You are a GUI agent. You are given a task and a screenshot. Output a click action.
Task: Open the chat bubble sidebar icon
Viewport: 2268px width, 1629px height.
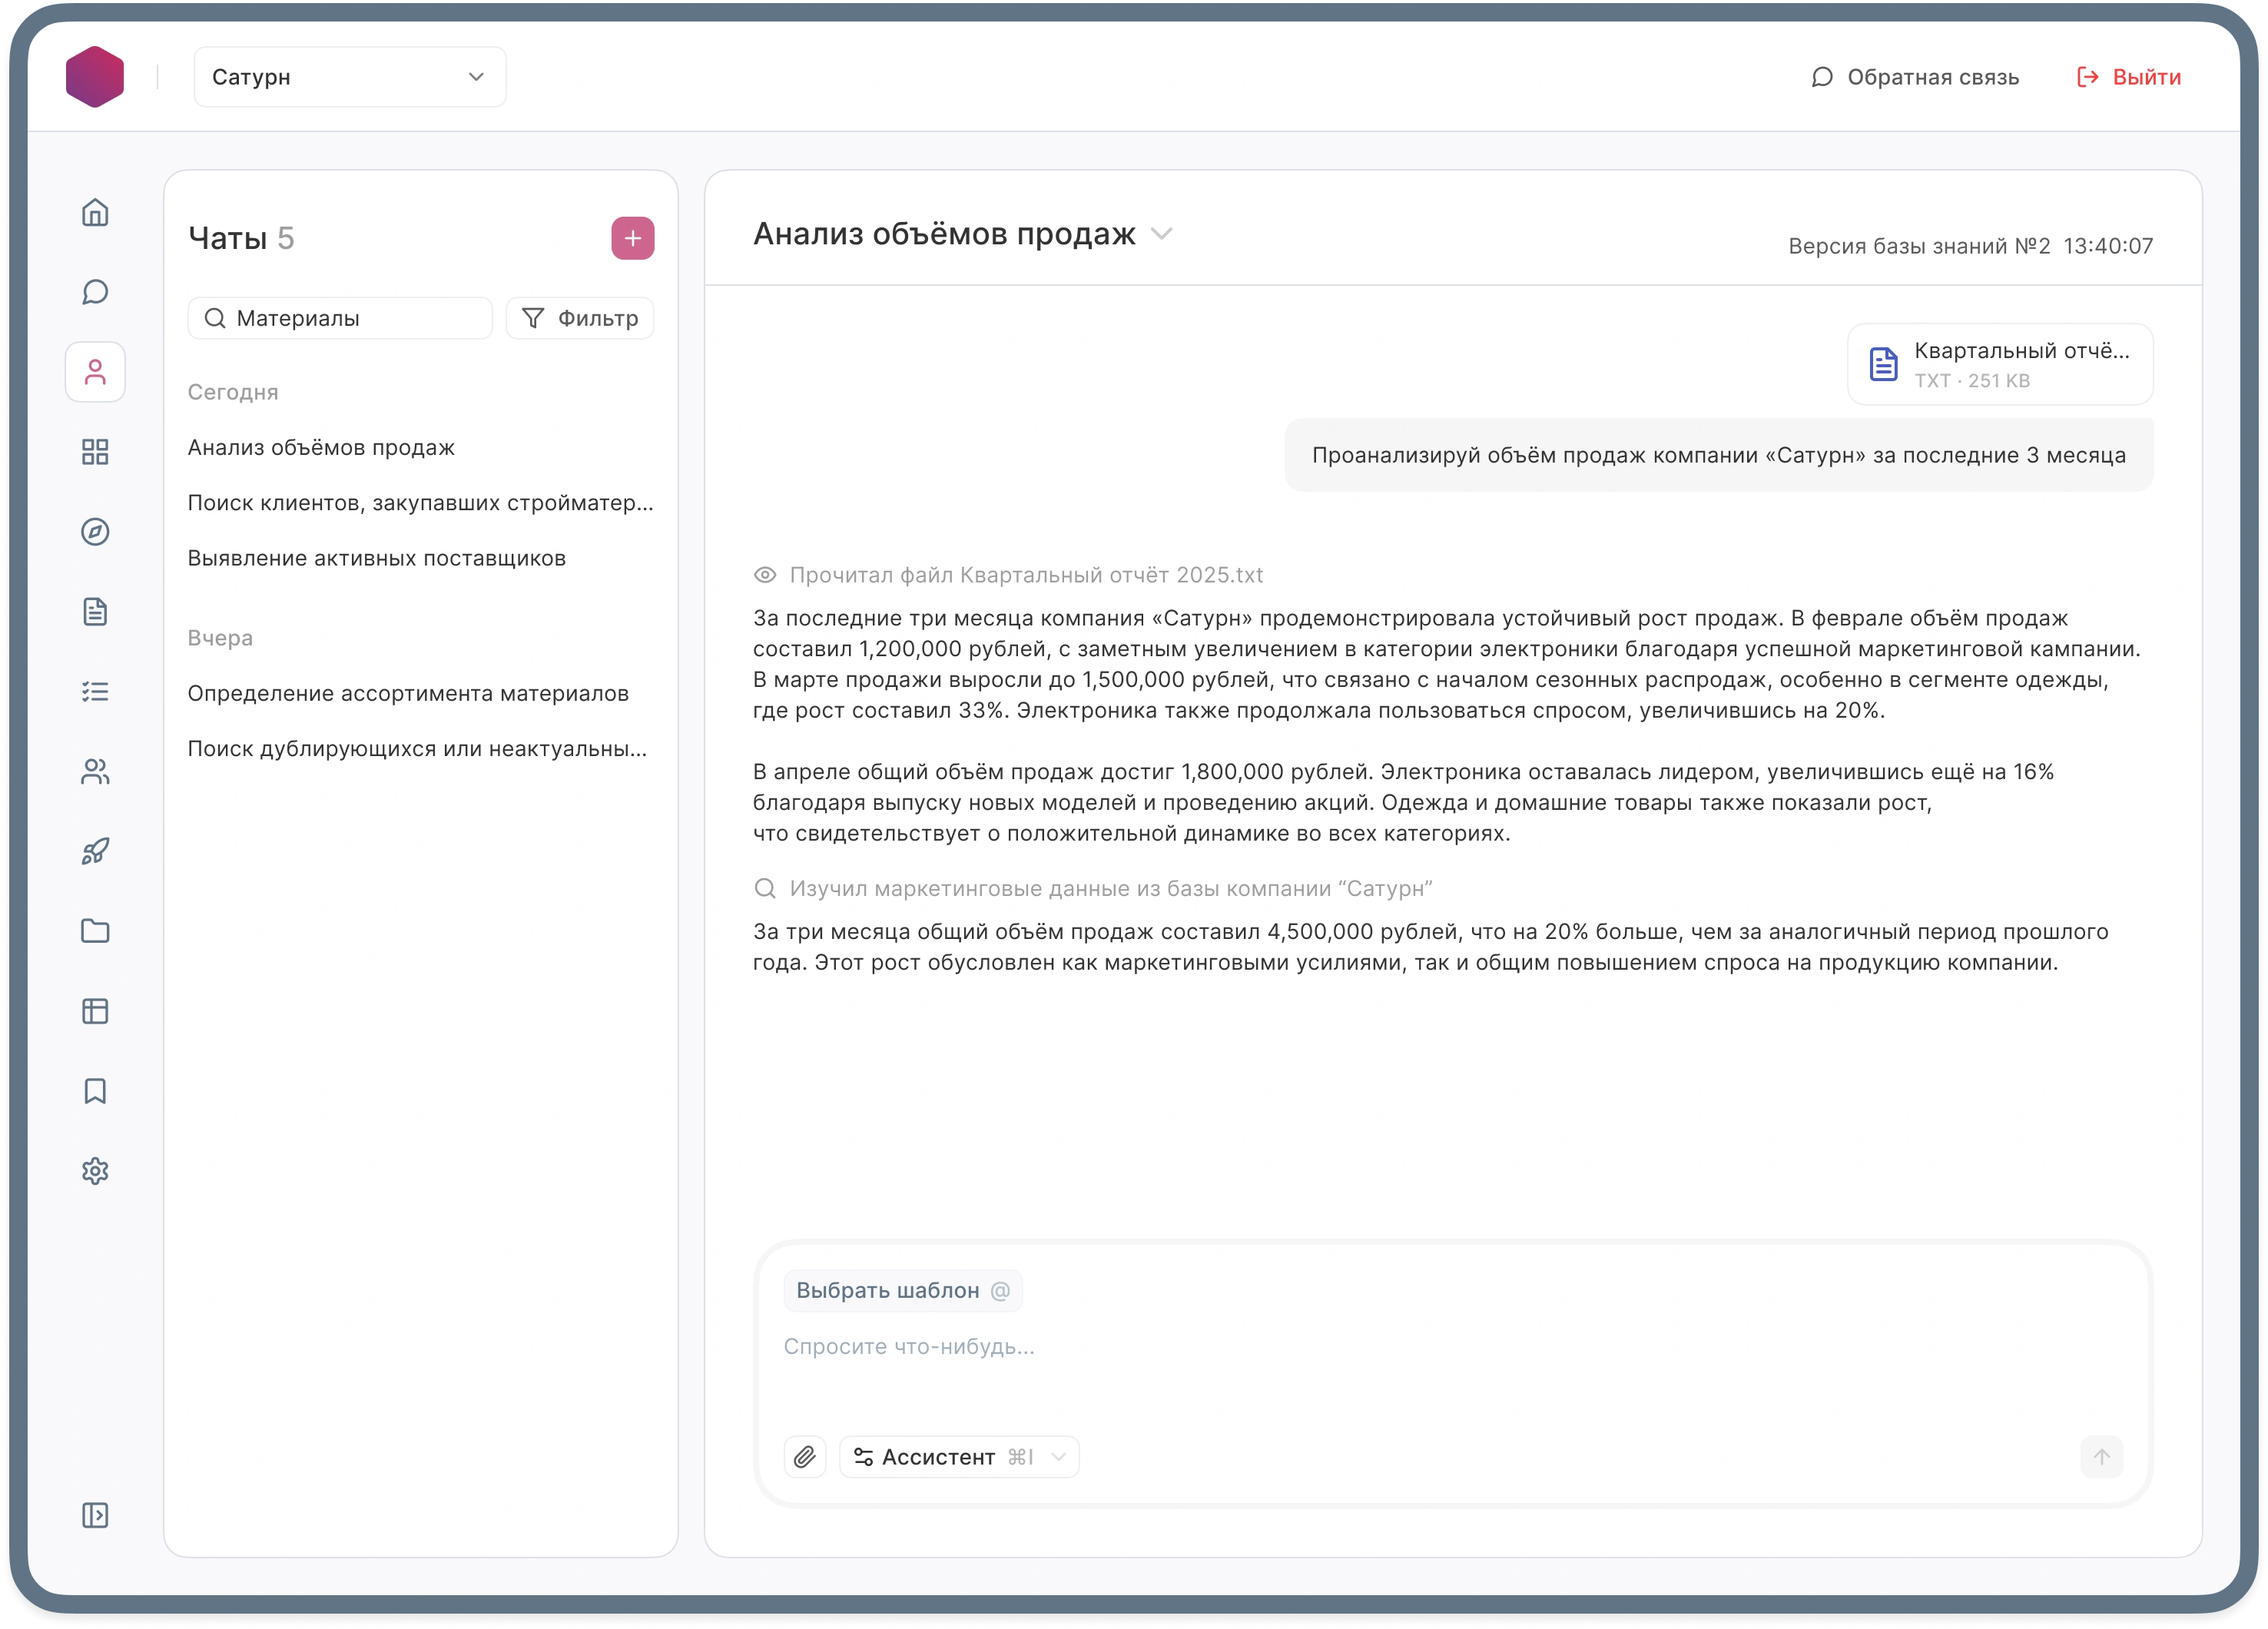click(95, 292)
